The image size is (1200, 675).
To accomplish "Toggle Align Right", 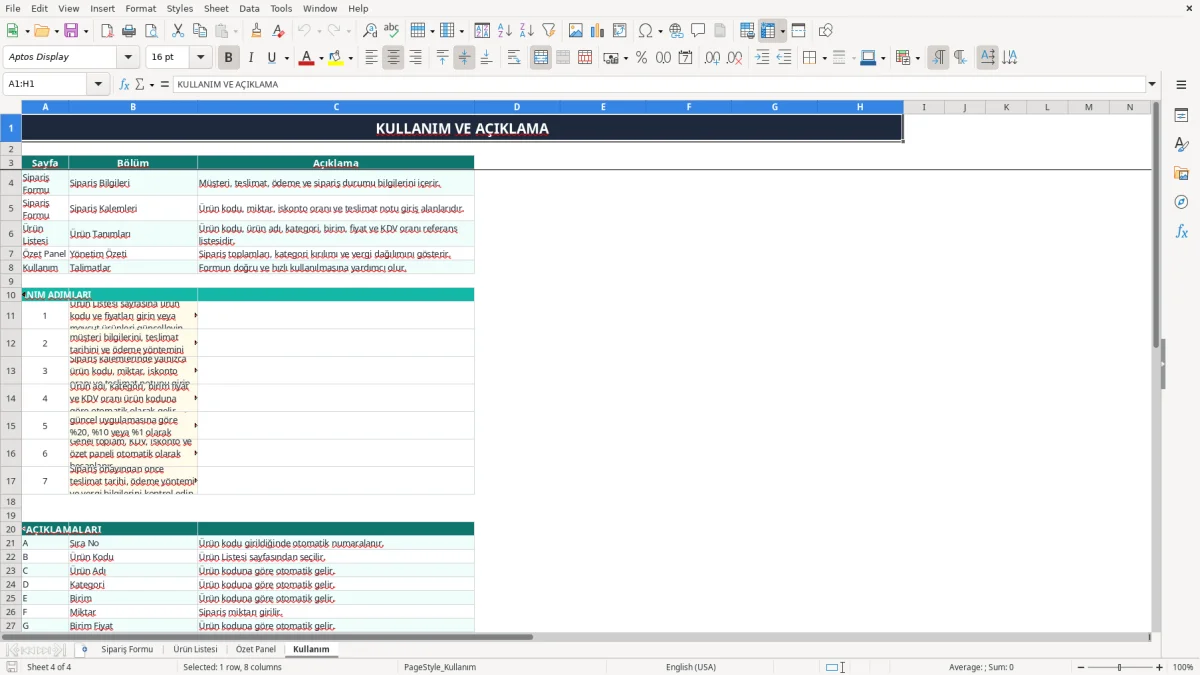I will point(415,58).
